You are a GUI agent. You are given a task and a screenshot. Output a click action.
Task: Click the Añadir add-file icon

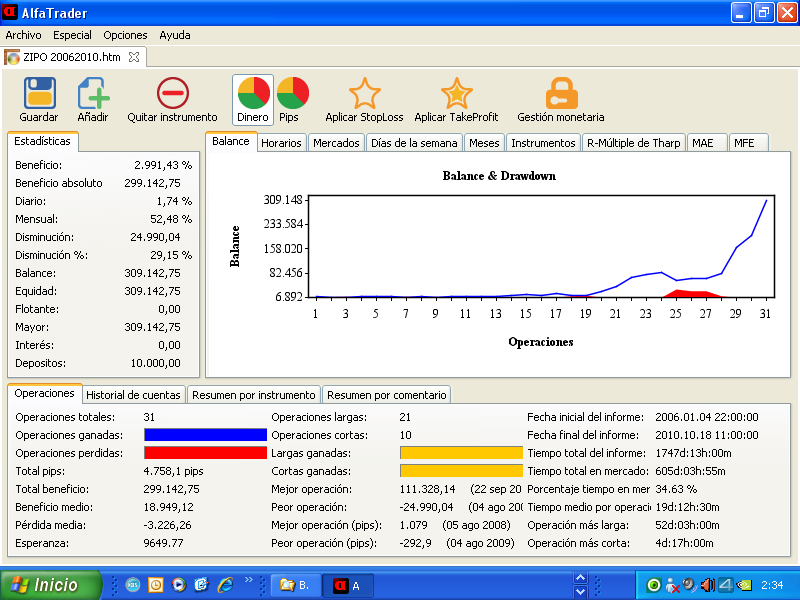pyautogui.click(x=93, y=94)
